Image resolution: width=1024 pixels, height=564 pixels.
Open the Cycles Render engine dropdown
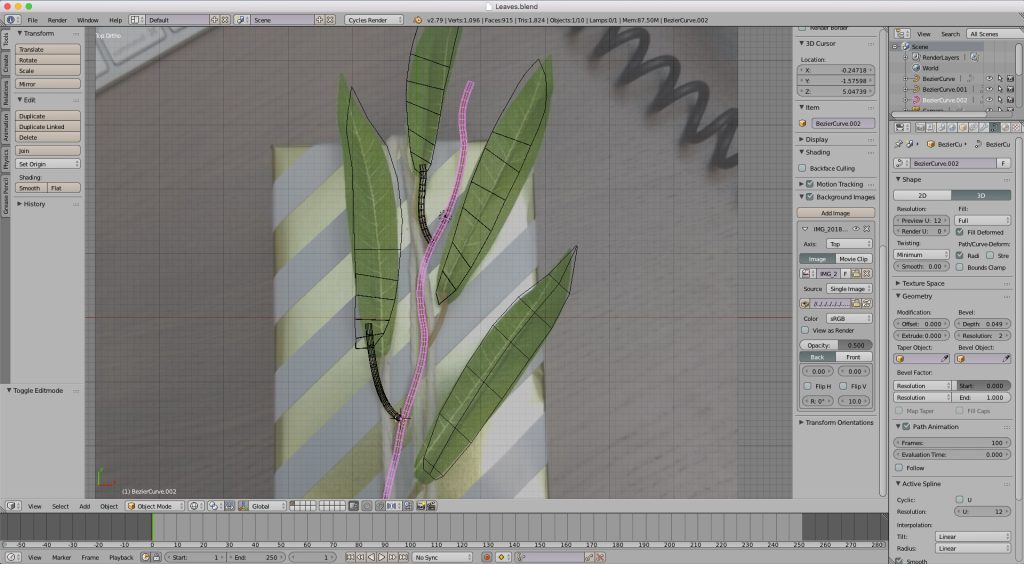374,20
